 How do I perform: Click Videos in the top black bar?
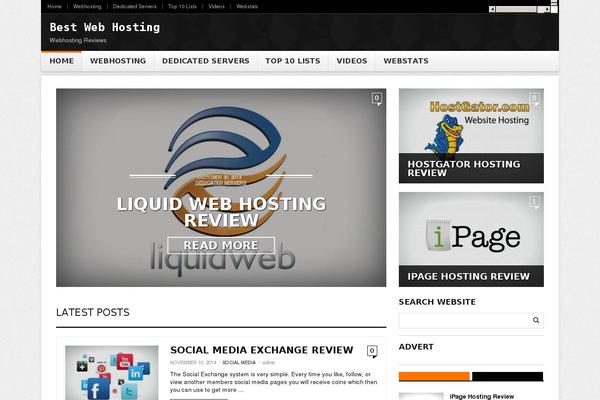click(216, 7)
